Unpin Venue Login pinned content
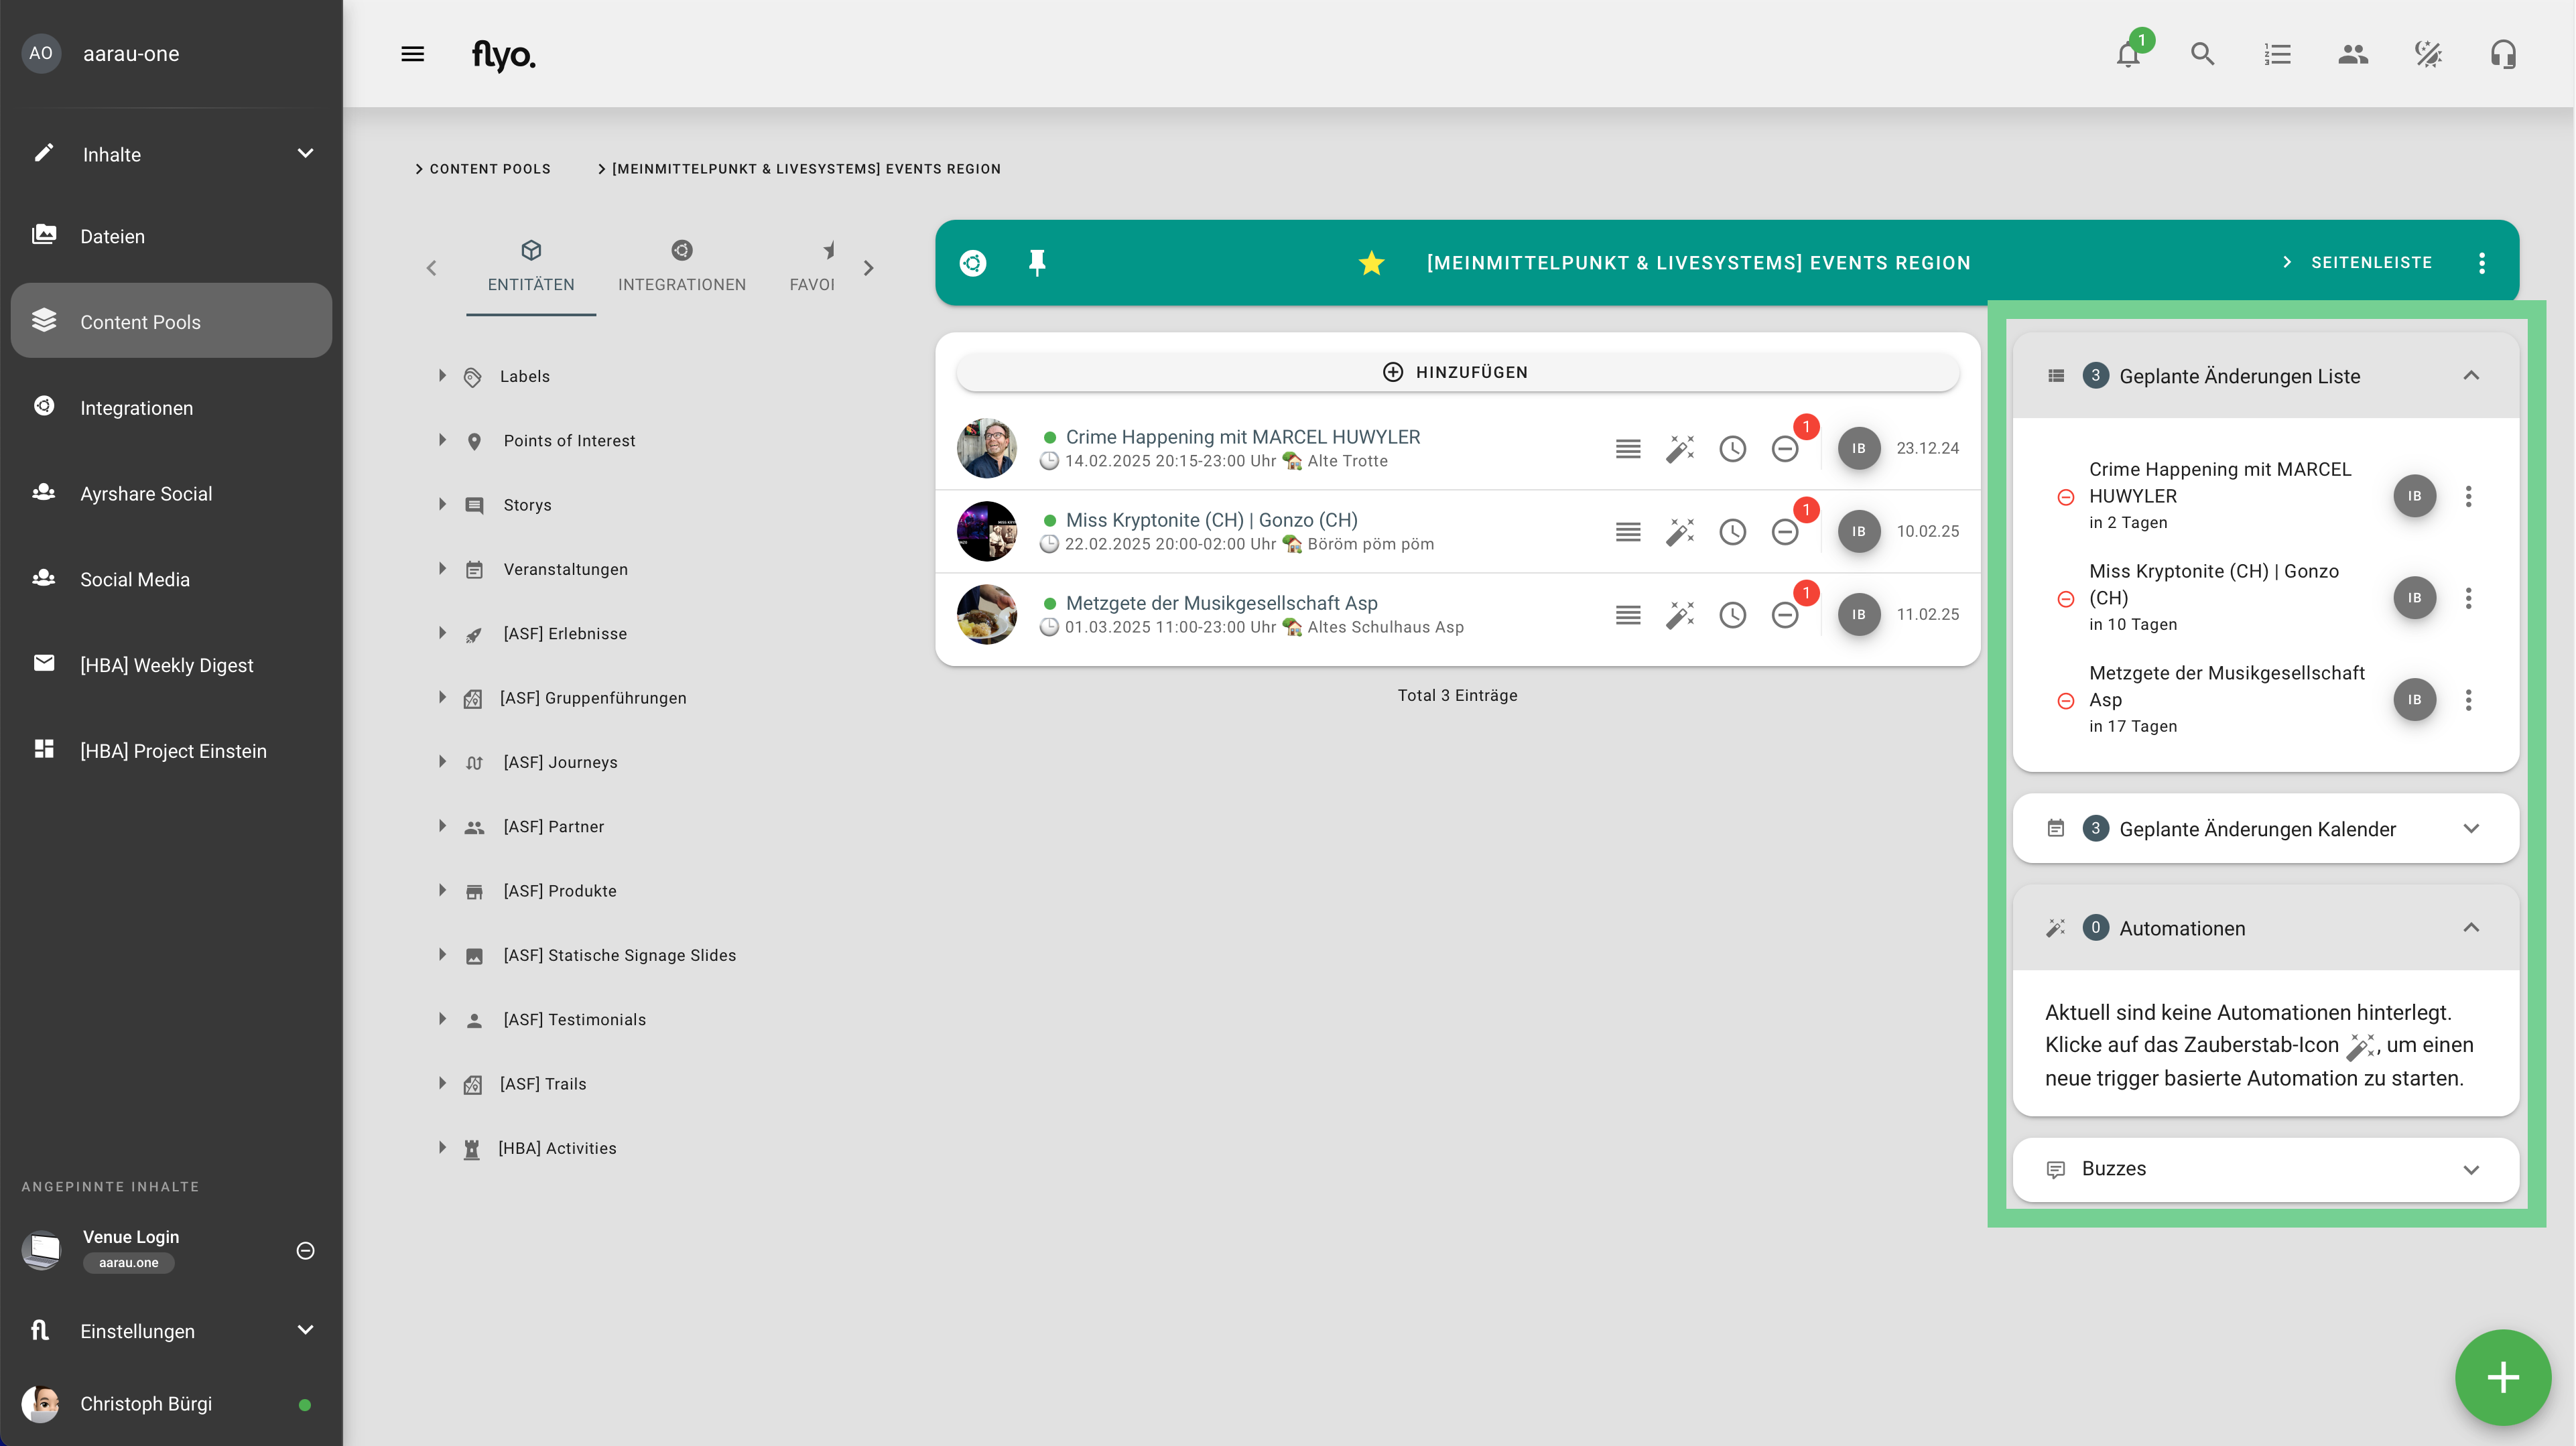 (305, 1250)
